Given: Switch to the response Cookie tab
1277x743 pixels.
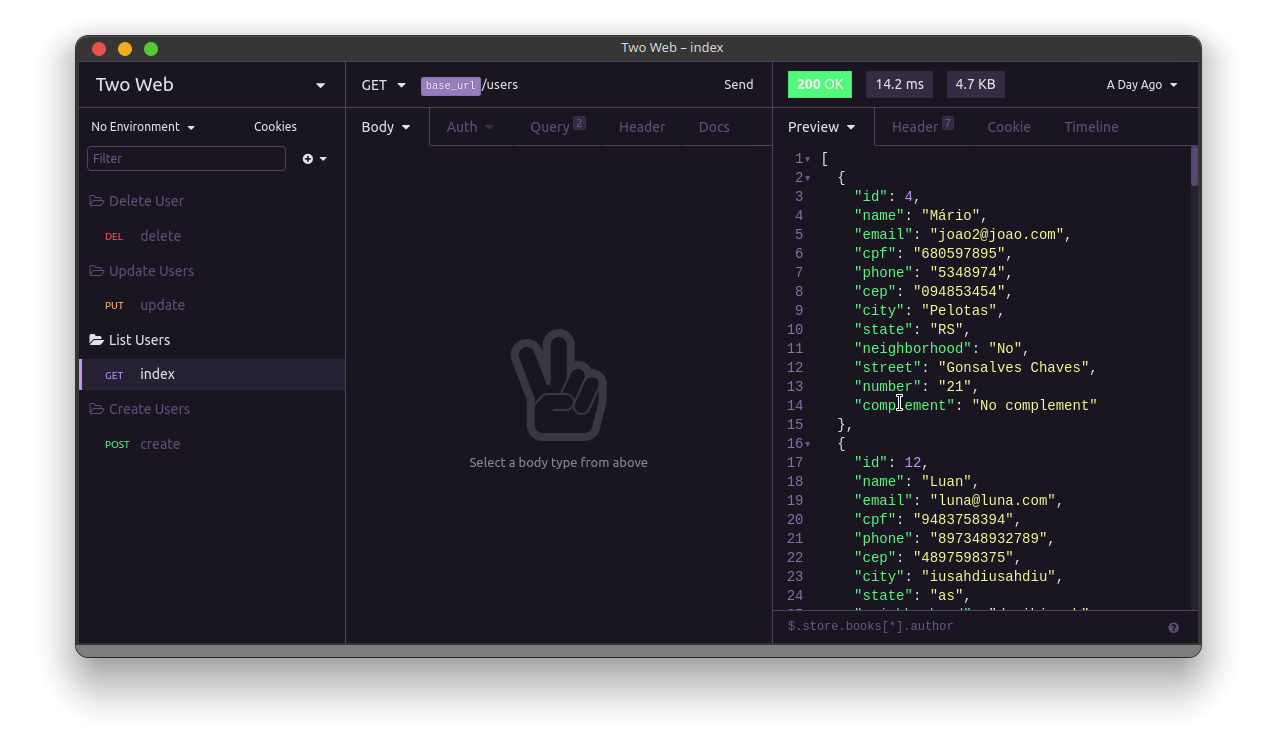Looking at the screenshot, I should pos(1009,127).
